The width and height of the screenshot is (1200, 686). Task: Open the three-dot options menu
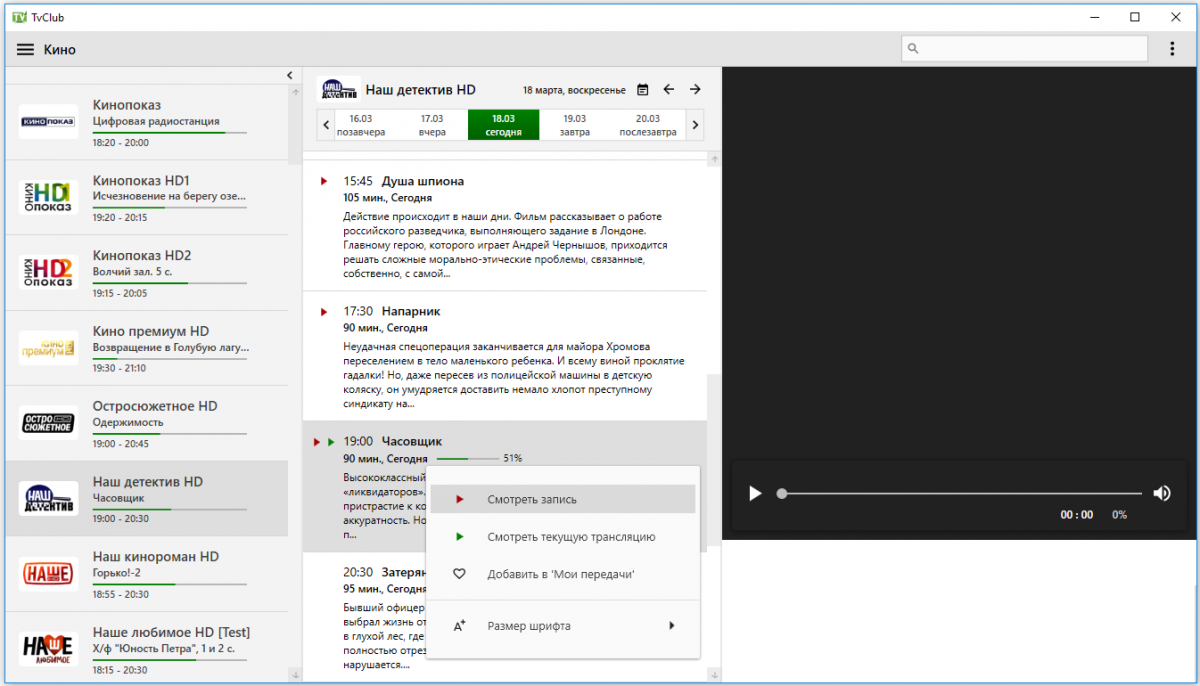(x=1172, y=48)
